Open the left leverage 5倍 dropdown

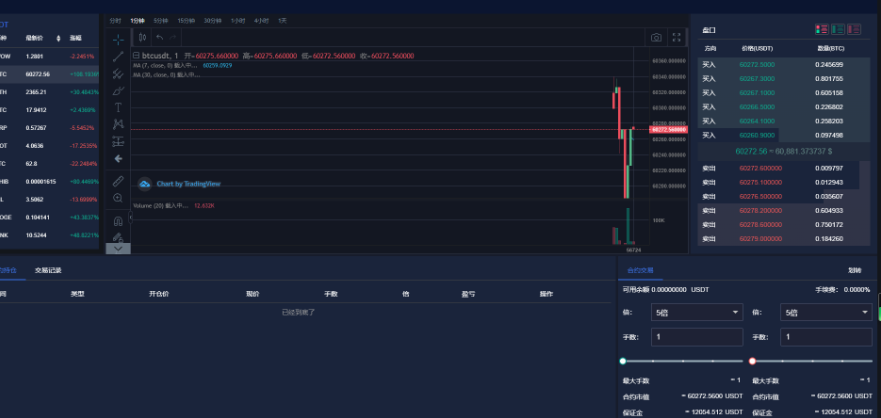695,313
